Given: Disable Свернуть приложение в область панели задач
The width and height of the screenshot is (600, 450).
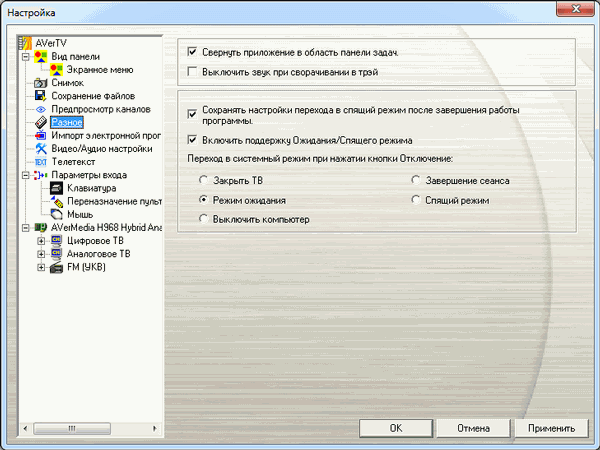Looking at the screenshot, I should pyautogui.click(x=193, y=52).
